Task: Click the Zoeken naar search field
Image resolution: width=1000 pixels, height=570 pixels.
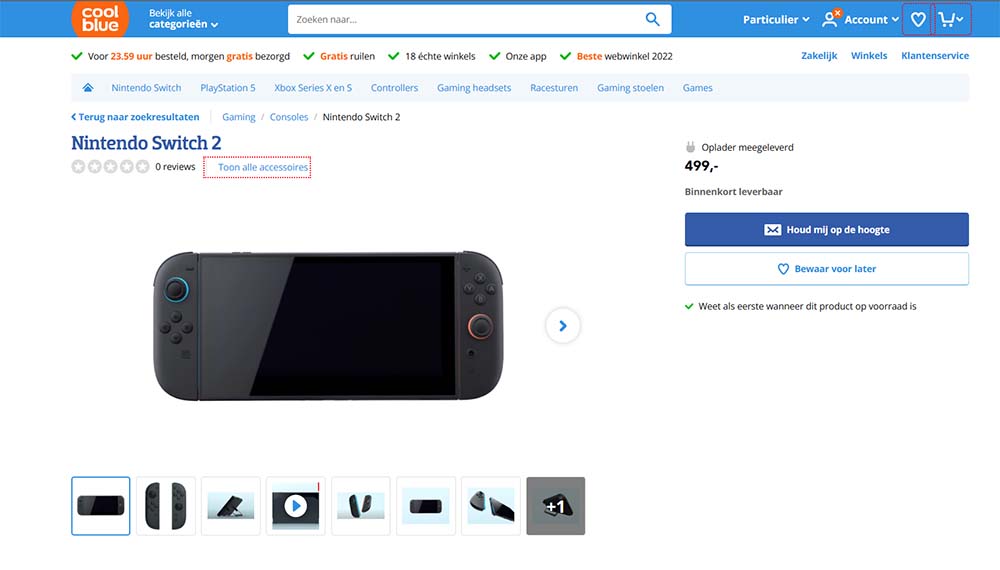Action: pos(465,19)
